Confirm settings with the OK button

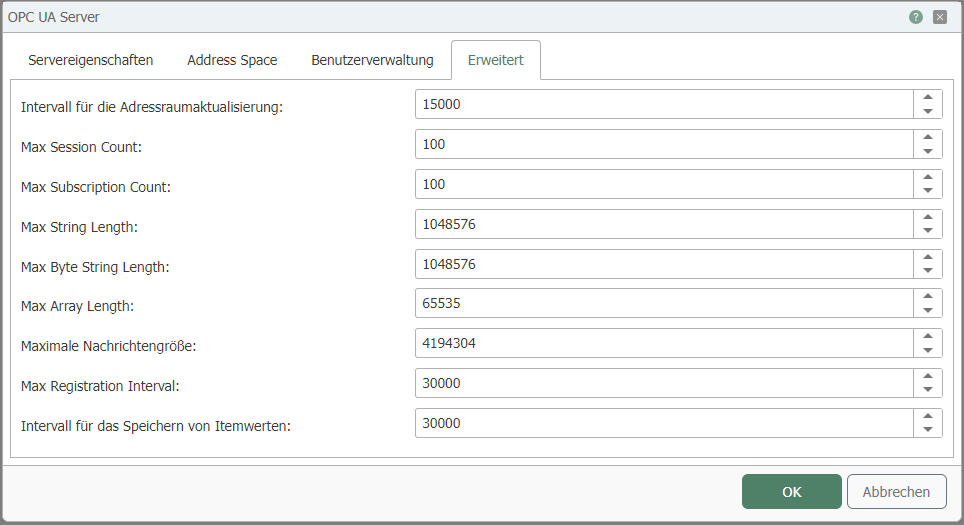click(791, 491)
